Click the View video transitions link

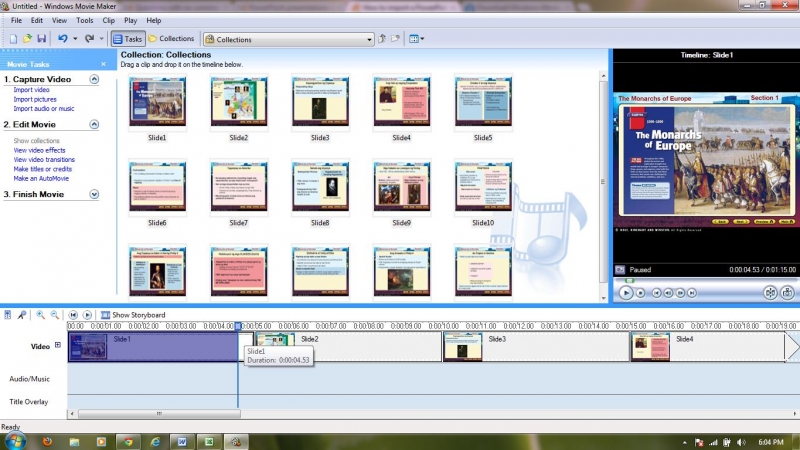[44, 159]
